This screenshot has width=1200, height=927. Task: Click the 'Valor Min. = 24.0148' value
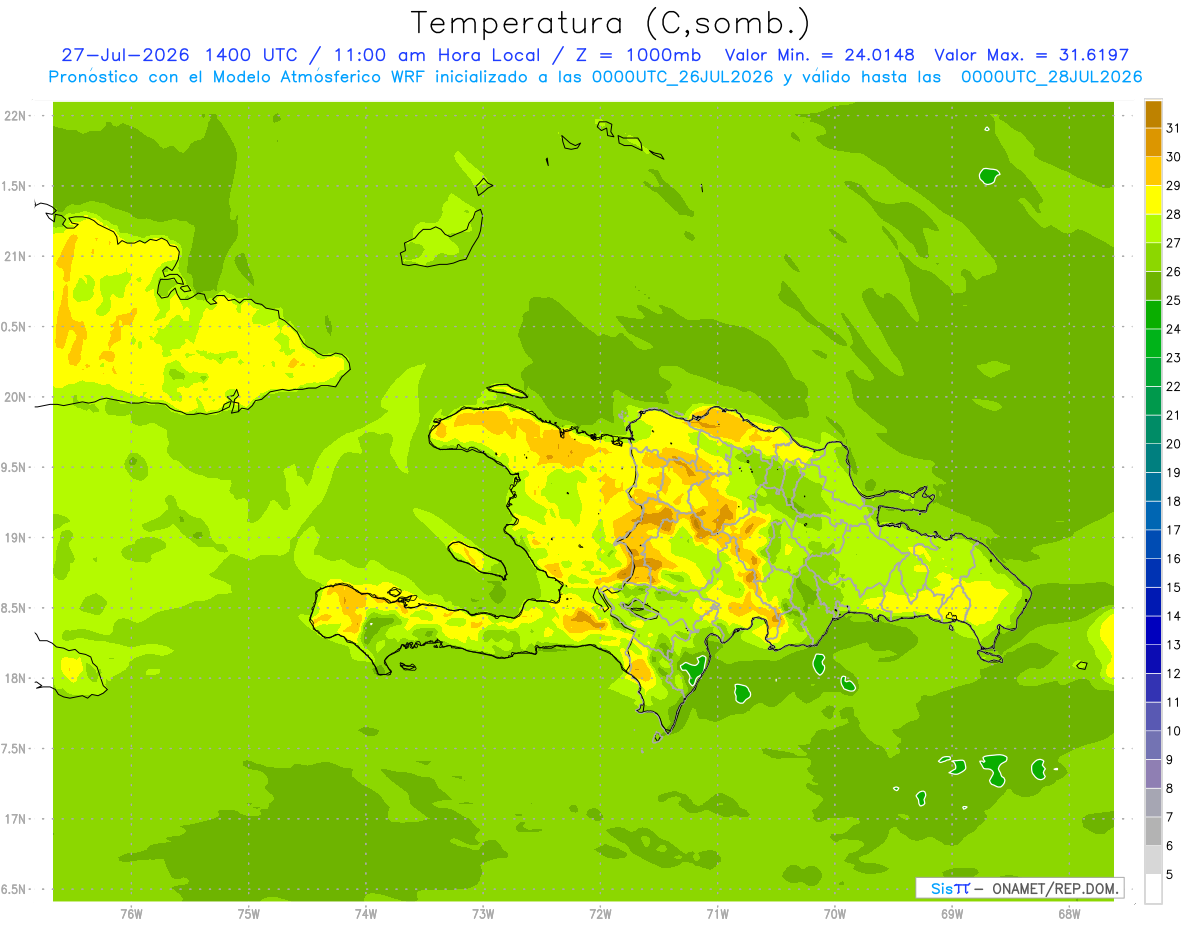tap(820, 55)
